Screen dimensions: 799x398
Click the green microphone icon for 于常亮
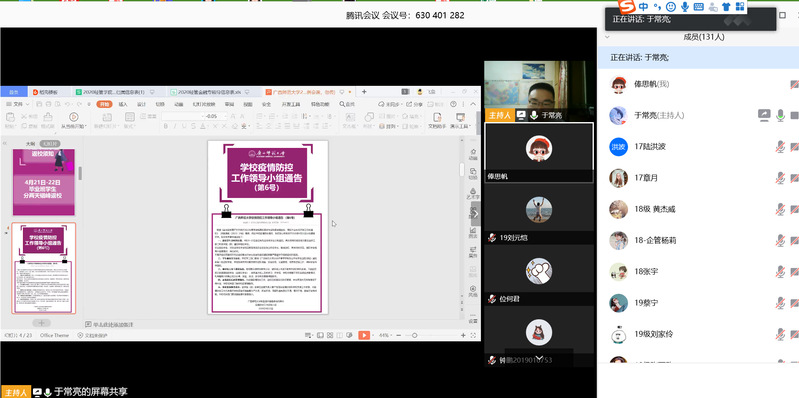click(x=780, y=115)
